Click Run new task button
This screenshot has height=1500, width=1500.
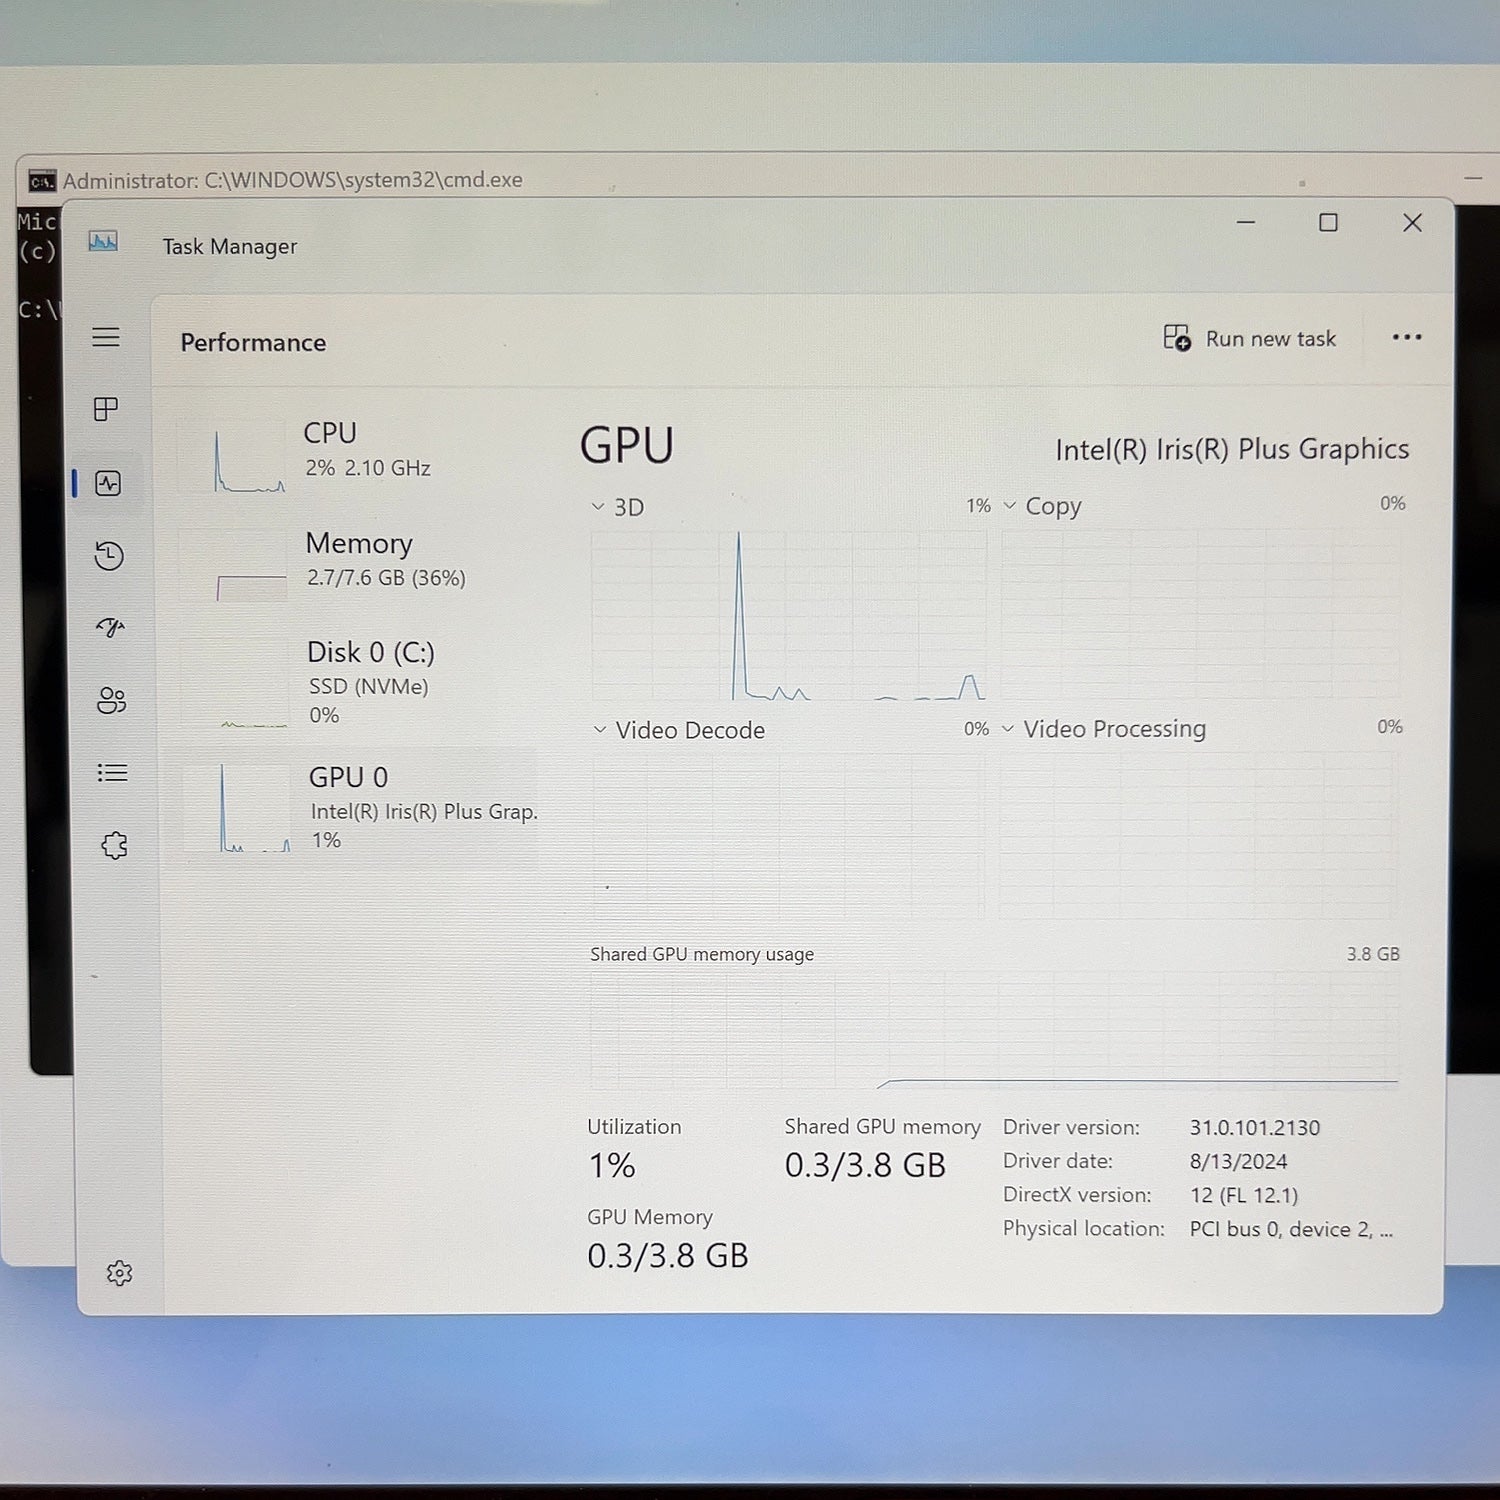coord(1250,338)
